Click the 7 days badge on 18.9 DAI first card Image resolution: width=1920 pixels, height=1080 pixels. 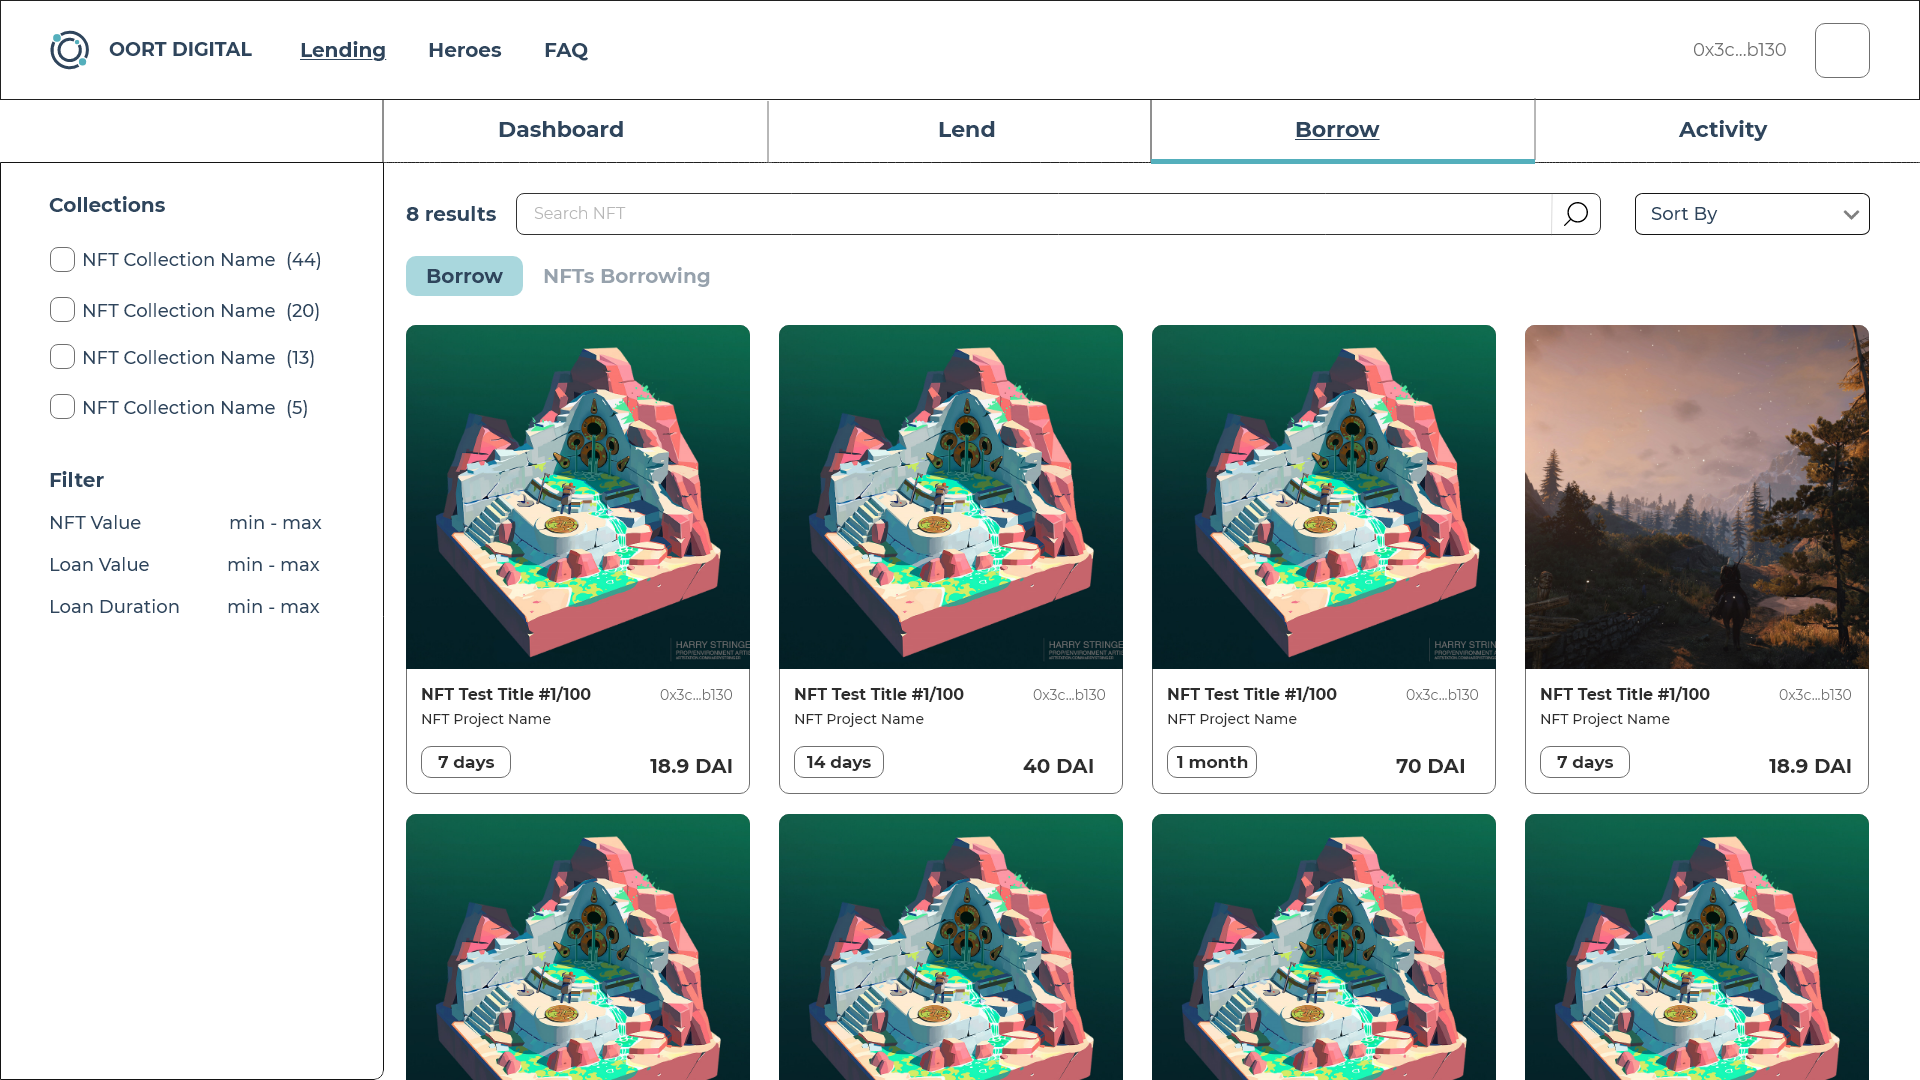coord(466,762)
